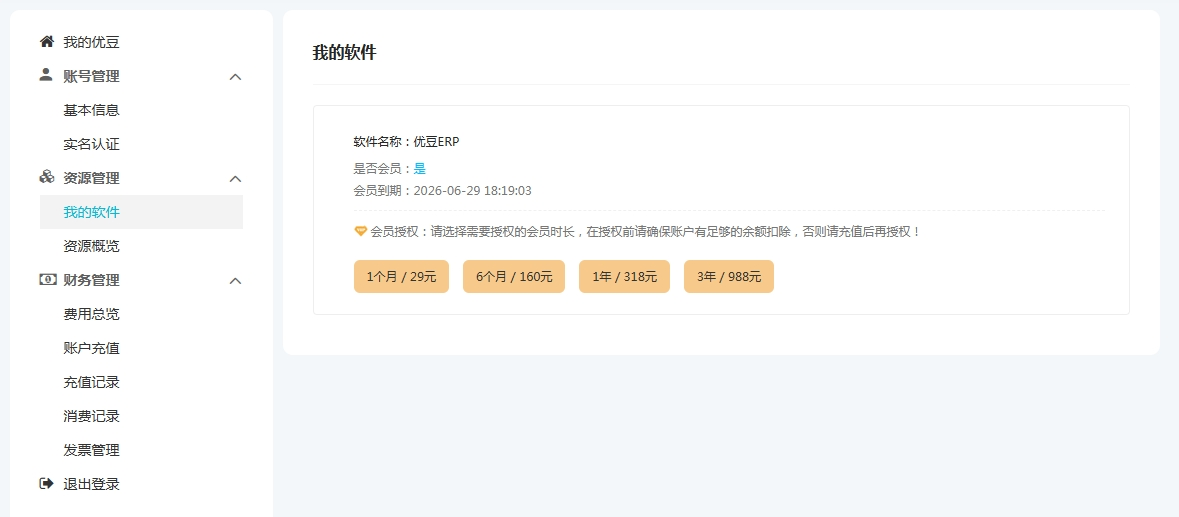Click the logout icon beside 退出登录

(47, 483)
